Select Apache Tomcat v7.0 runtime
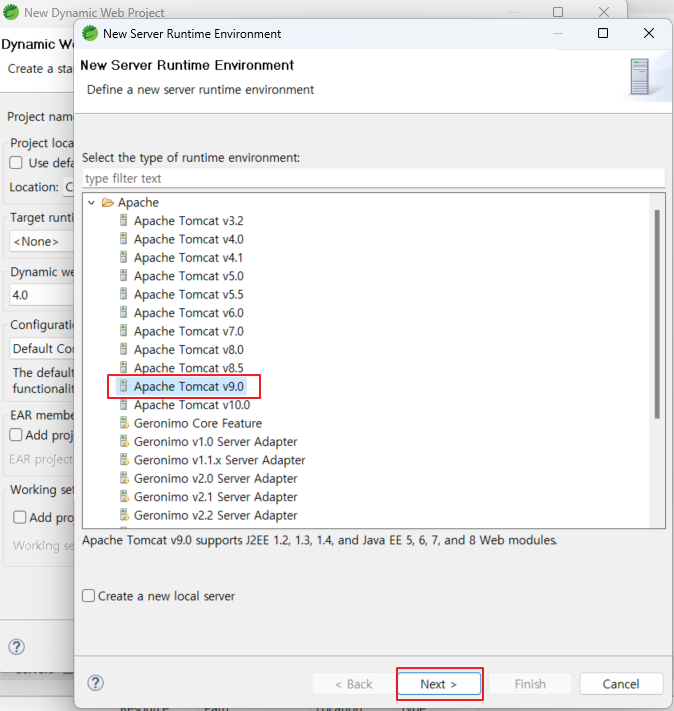 189,331
